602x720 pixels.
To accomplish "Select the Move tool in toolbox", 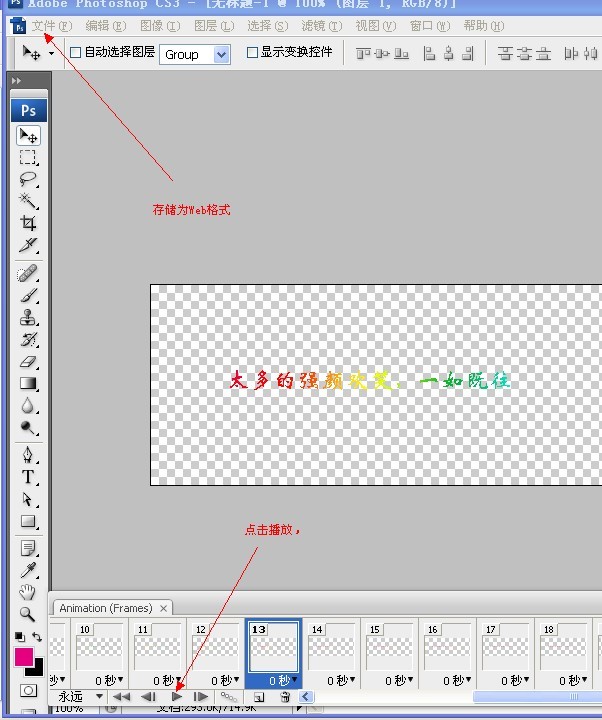I will coord(28,135).
